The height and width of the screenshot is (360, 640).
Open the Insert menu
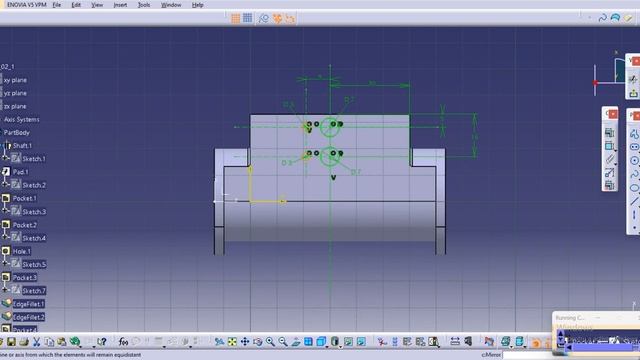(x=120, y=5)
